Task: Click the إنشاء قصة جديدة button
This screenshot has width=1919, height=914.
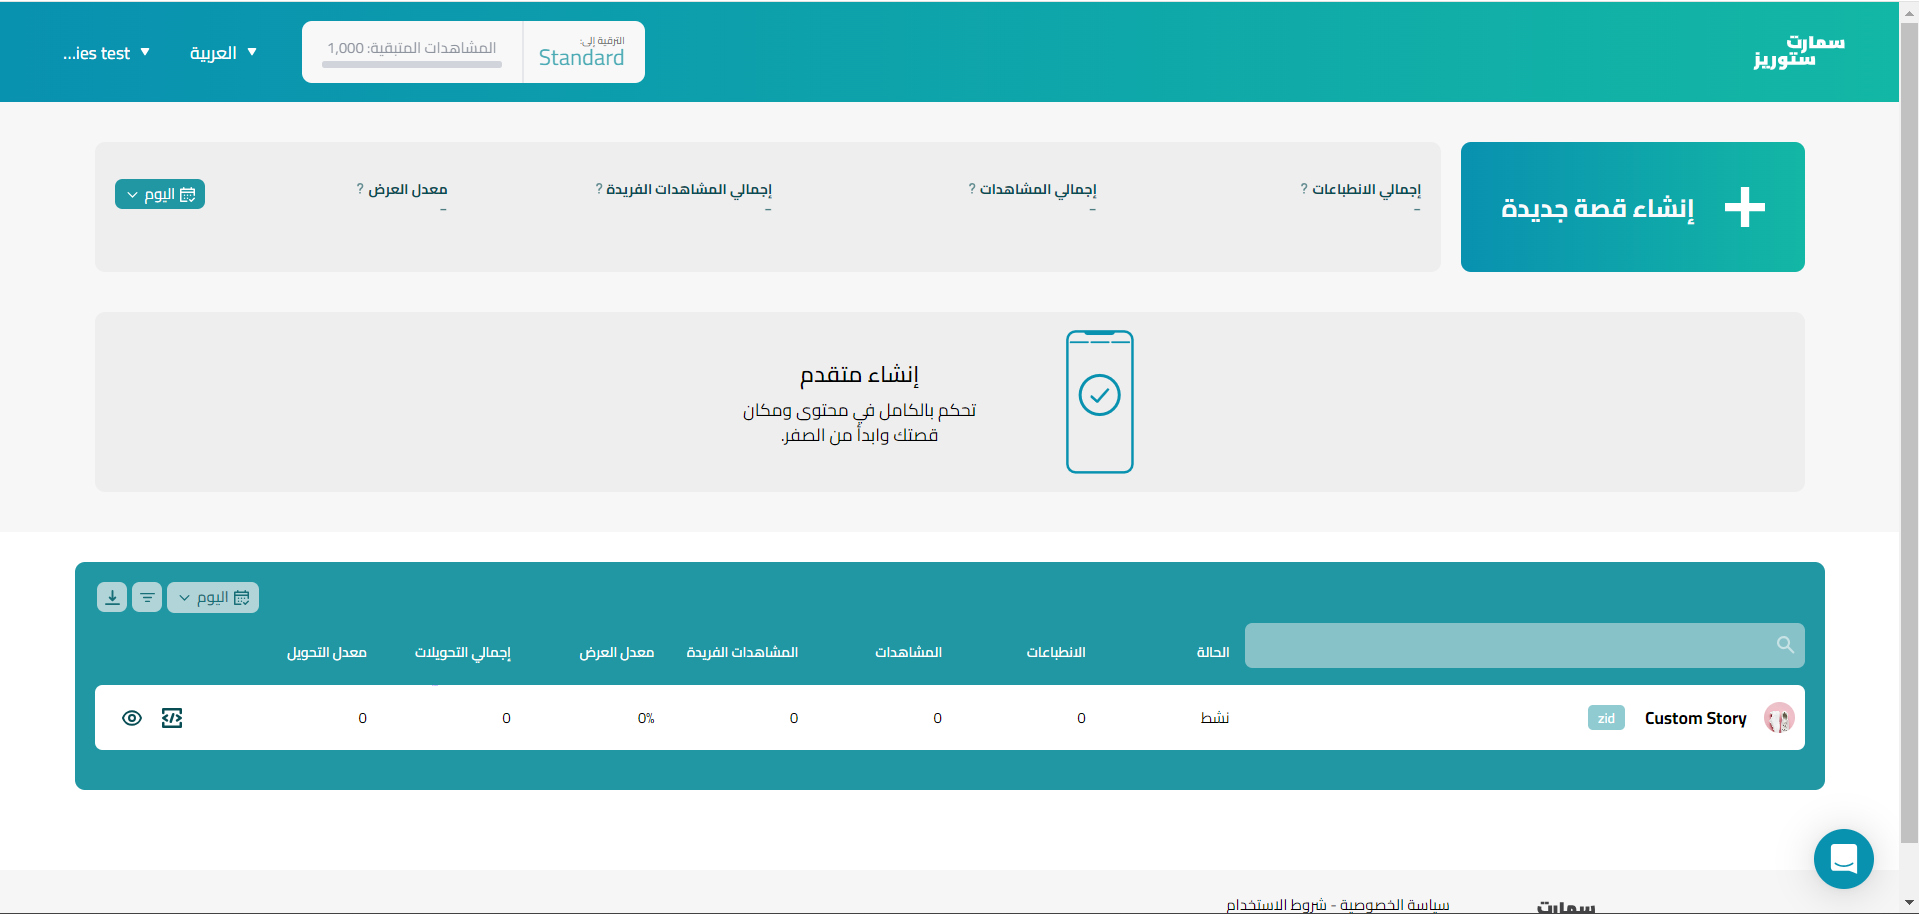Action: point(1632,207)
